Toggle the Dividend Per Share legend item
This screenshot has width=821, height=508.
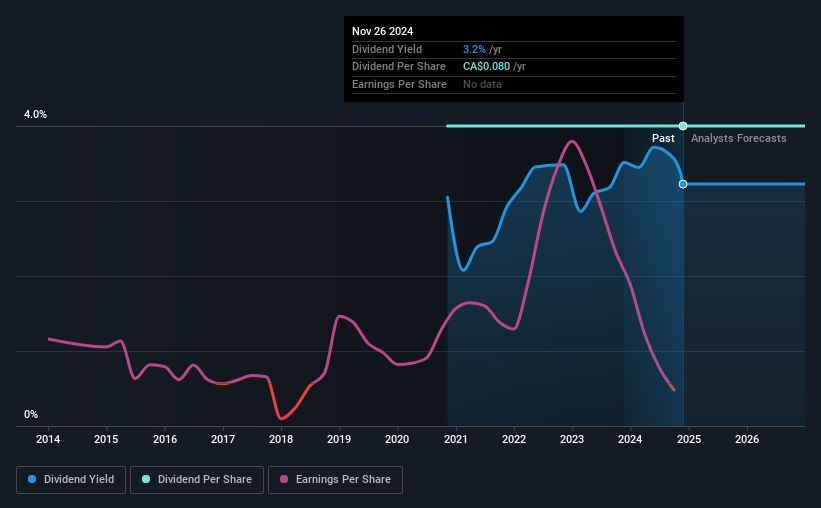pyautogui.click(x=203, y=480)
